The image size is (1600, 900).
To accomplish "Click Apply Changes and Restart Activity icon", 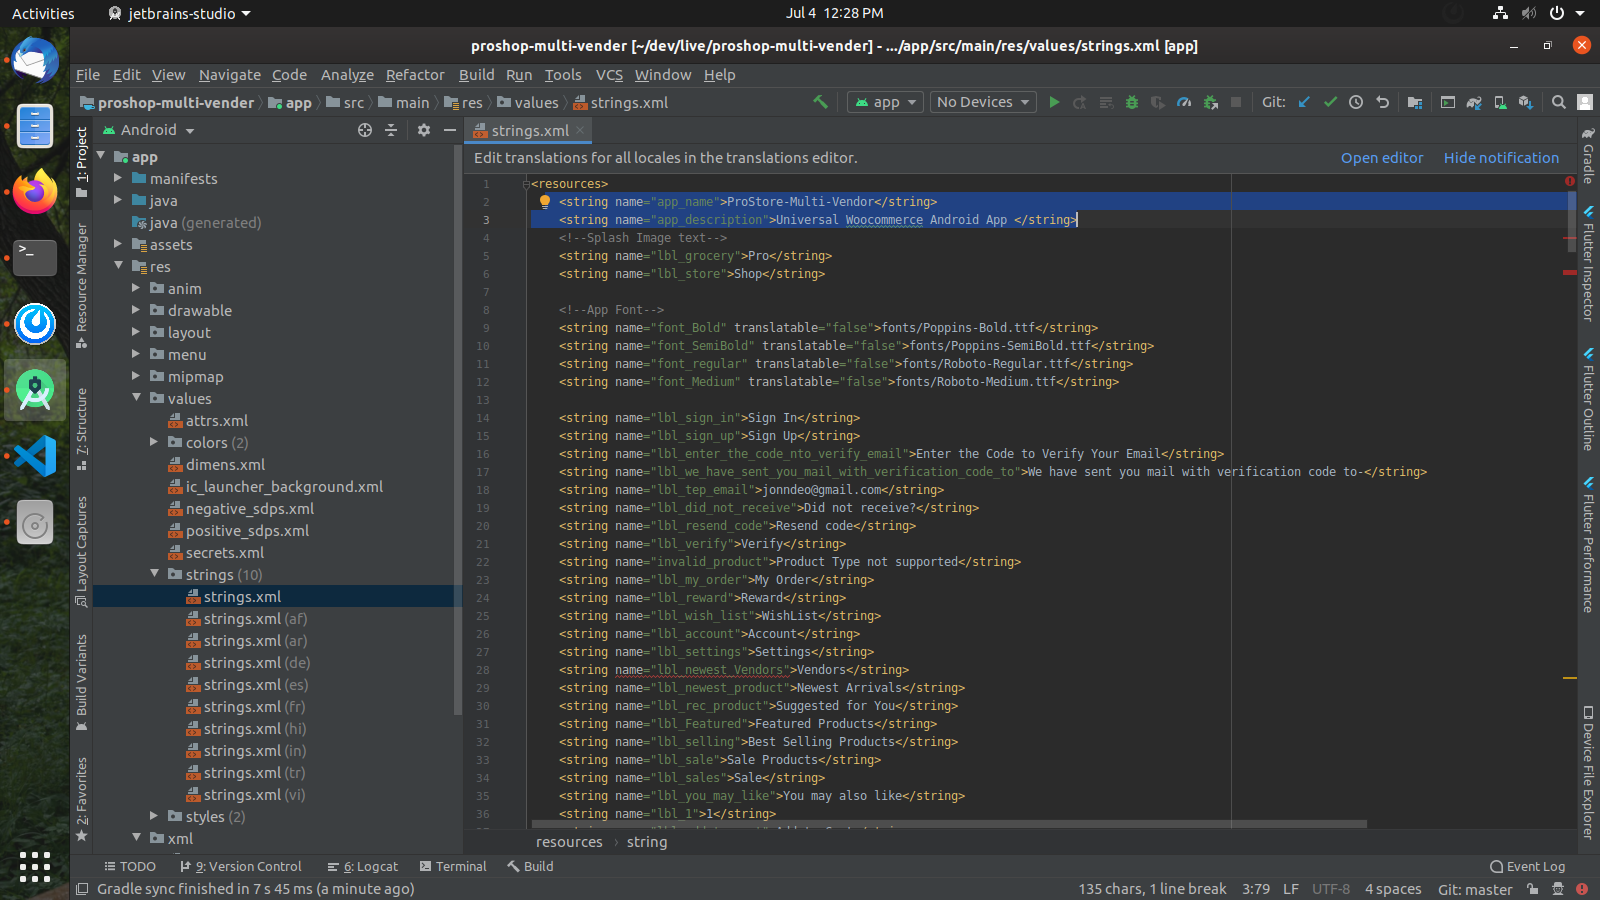I will tap(1080, 102).
